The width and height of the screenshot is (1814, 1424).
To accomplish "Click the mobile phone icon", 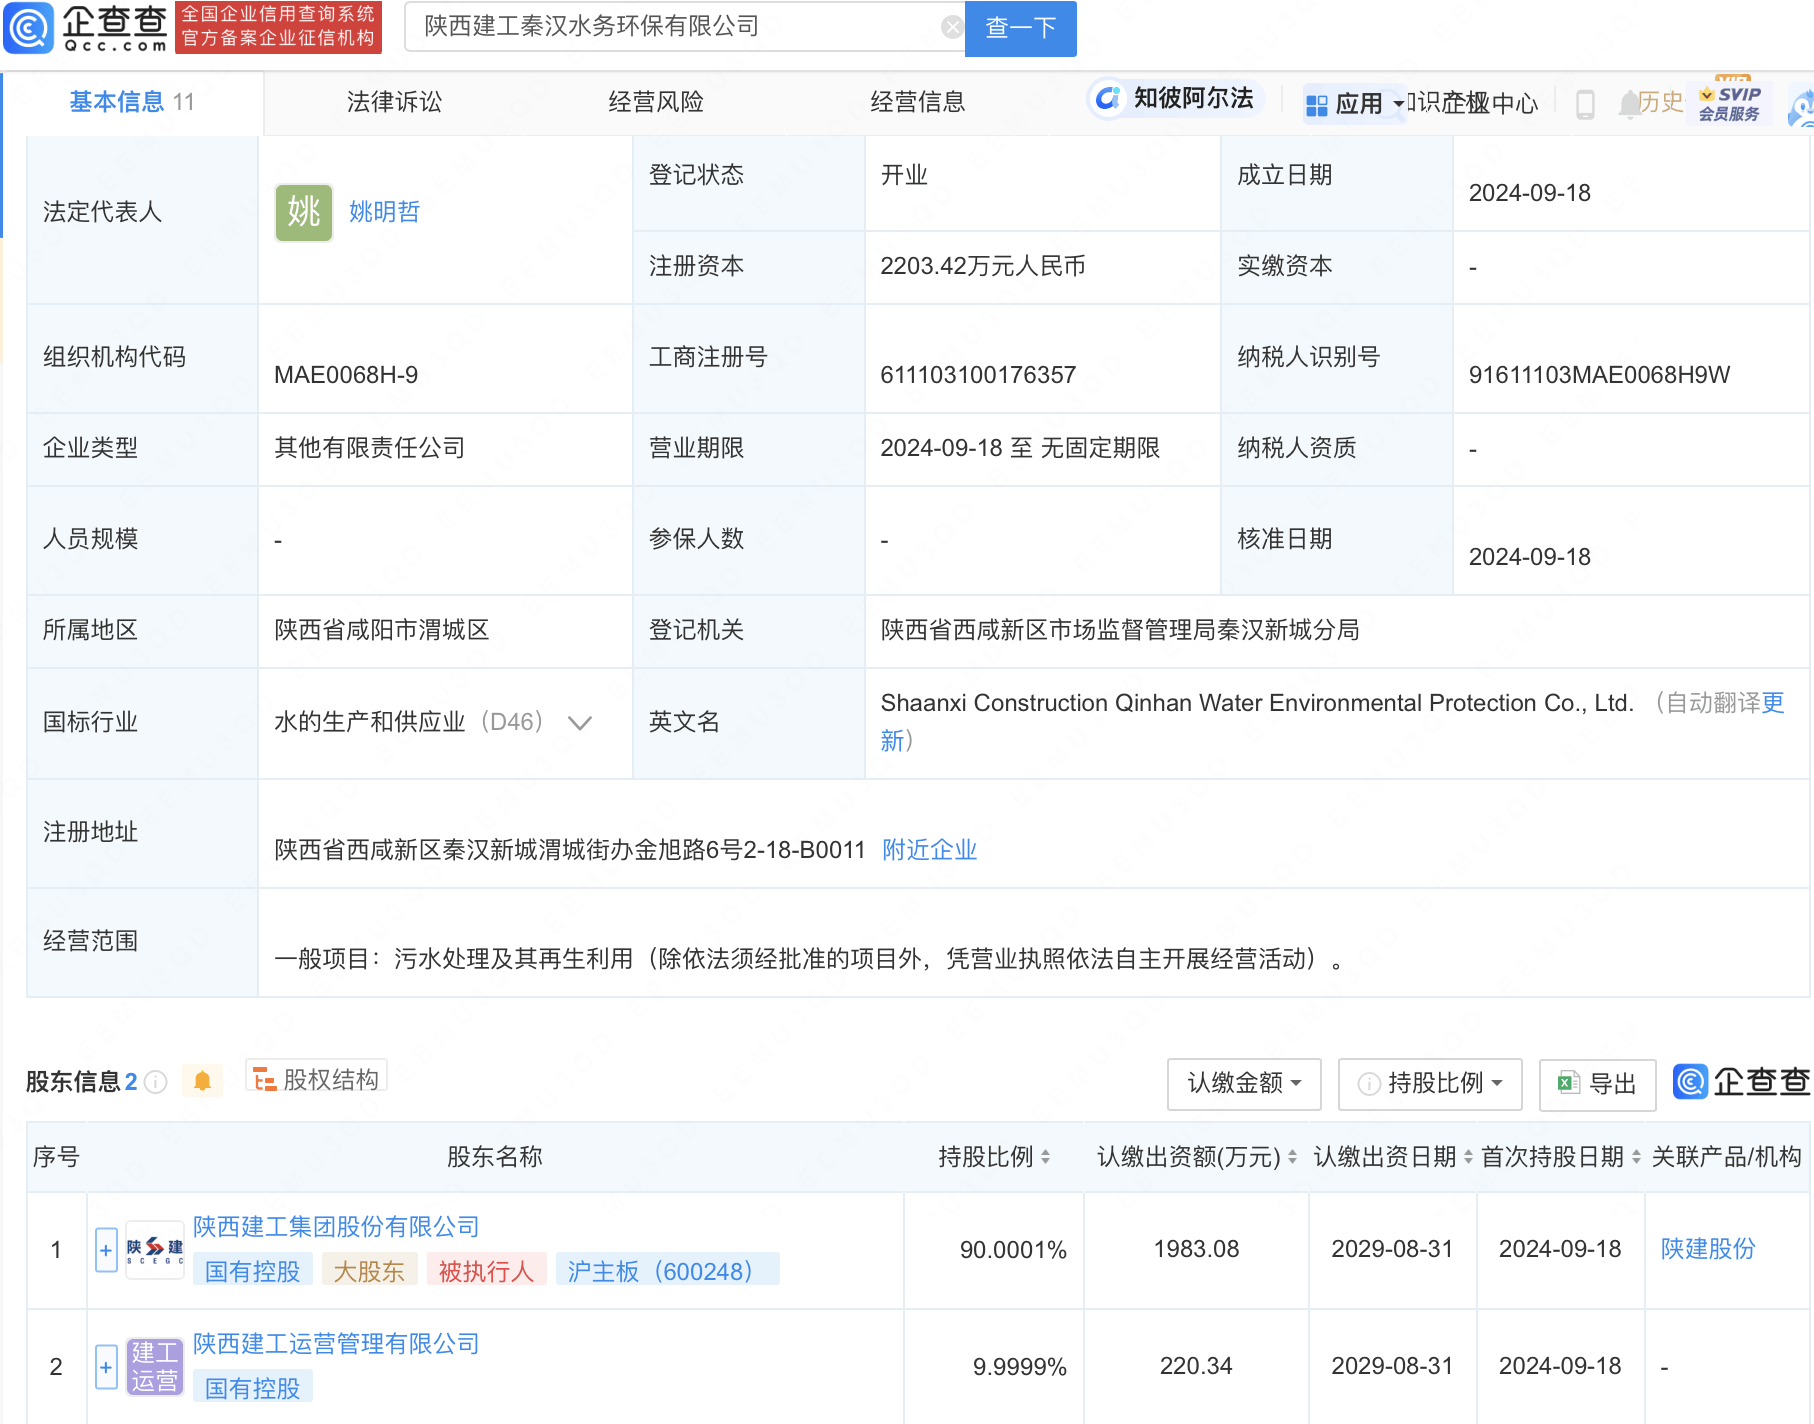I will coord(1585,104).
